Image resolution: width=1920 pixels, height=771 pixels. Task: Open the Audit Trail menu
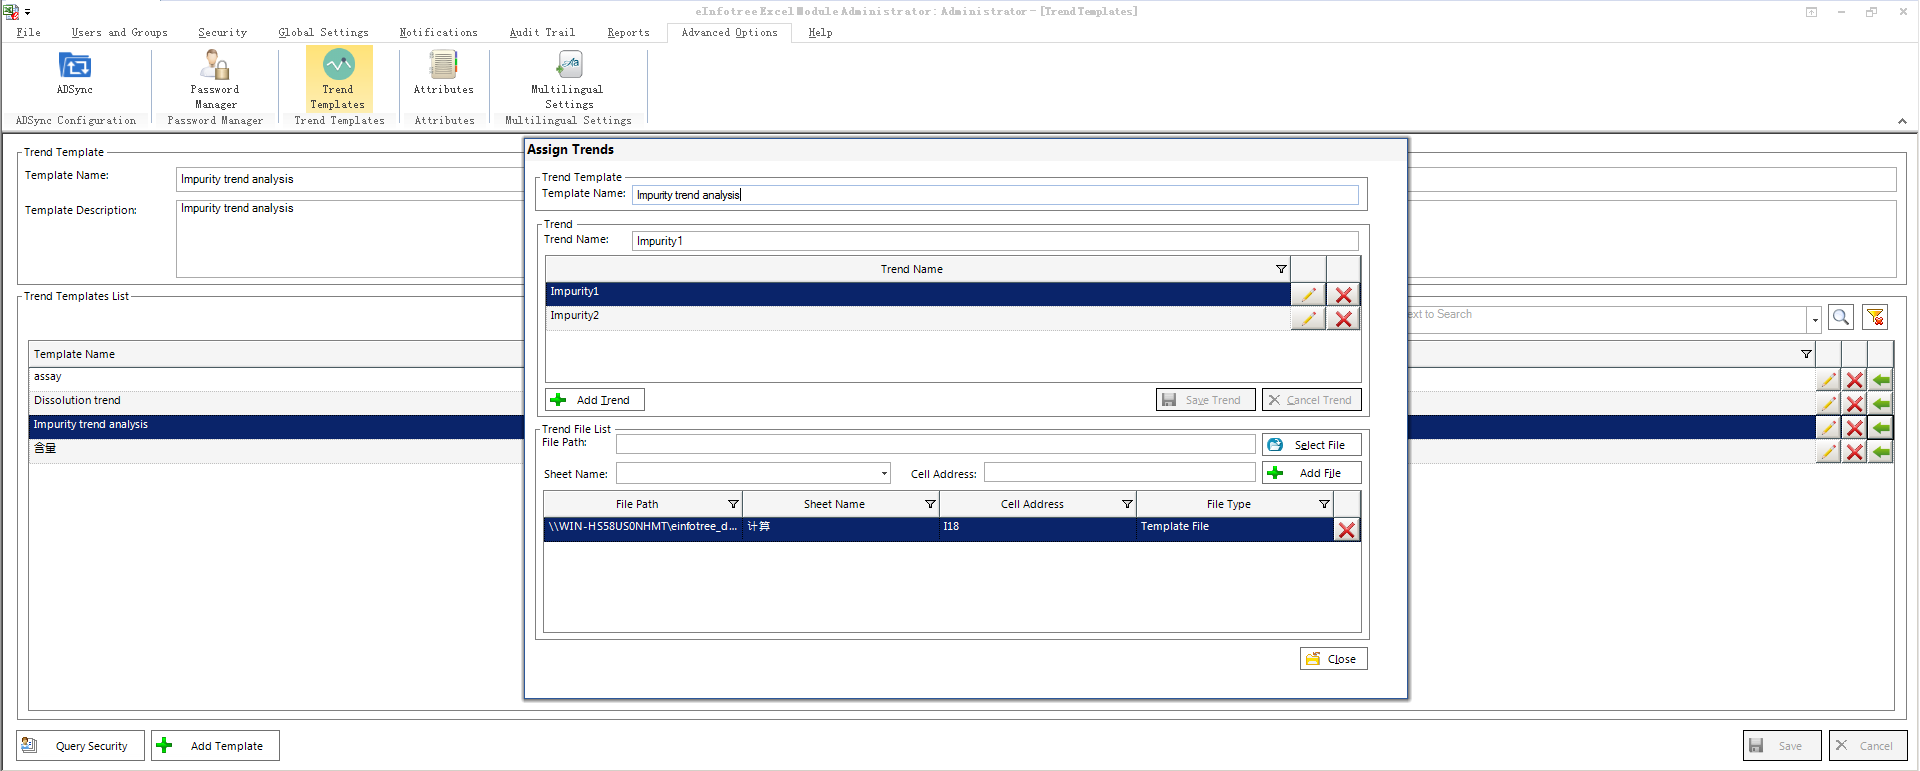542,32
